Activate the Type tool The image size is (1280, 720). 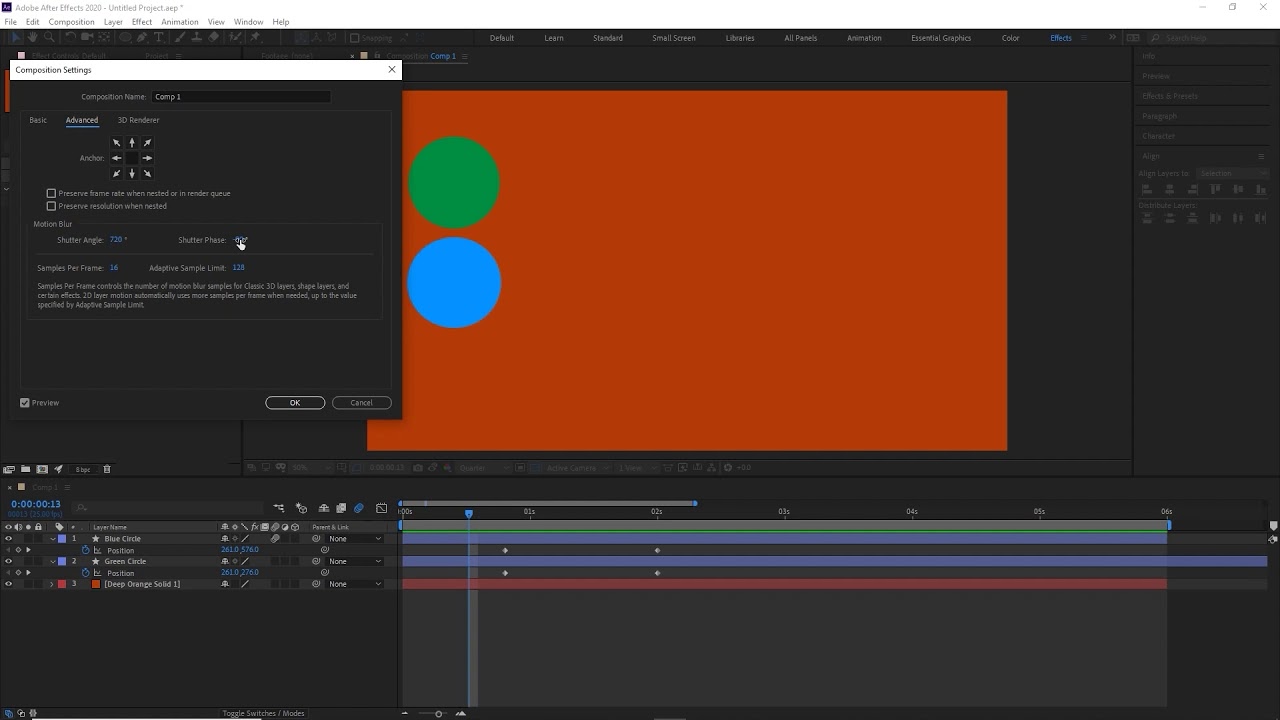(160, 37)
